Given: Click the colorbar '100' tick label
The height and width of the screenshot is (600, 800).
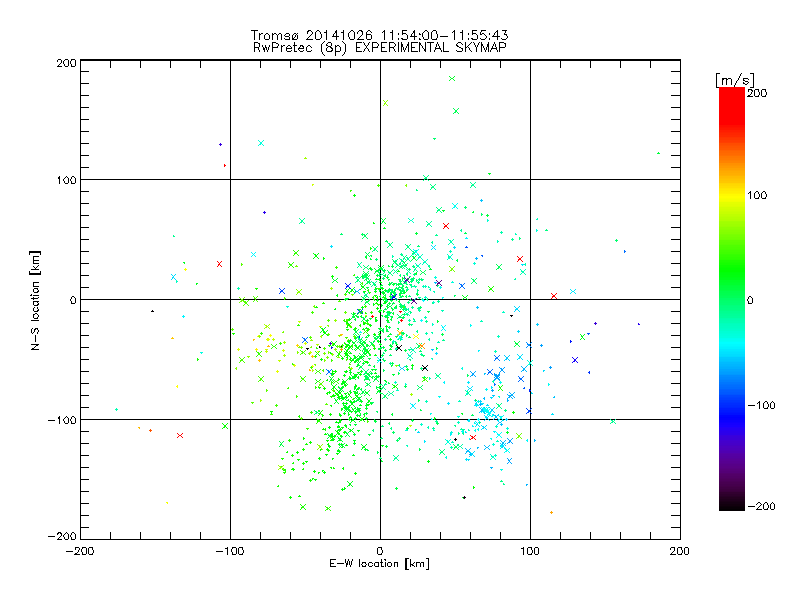Looking at the screenshot, I should (757, 195).
